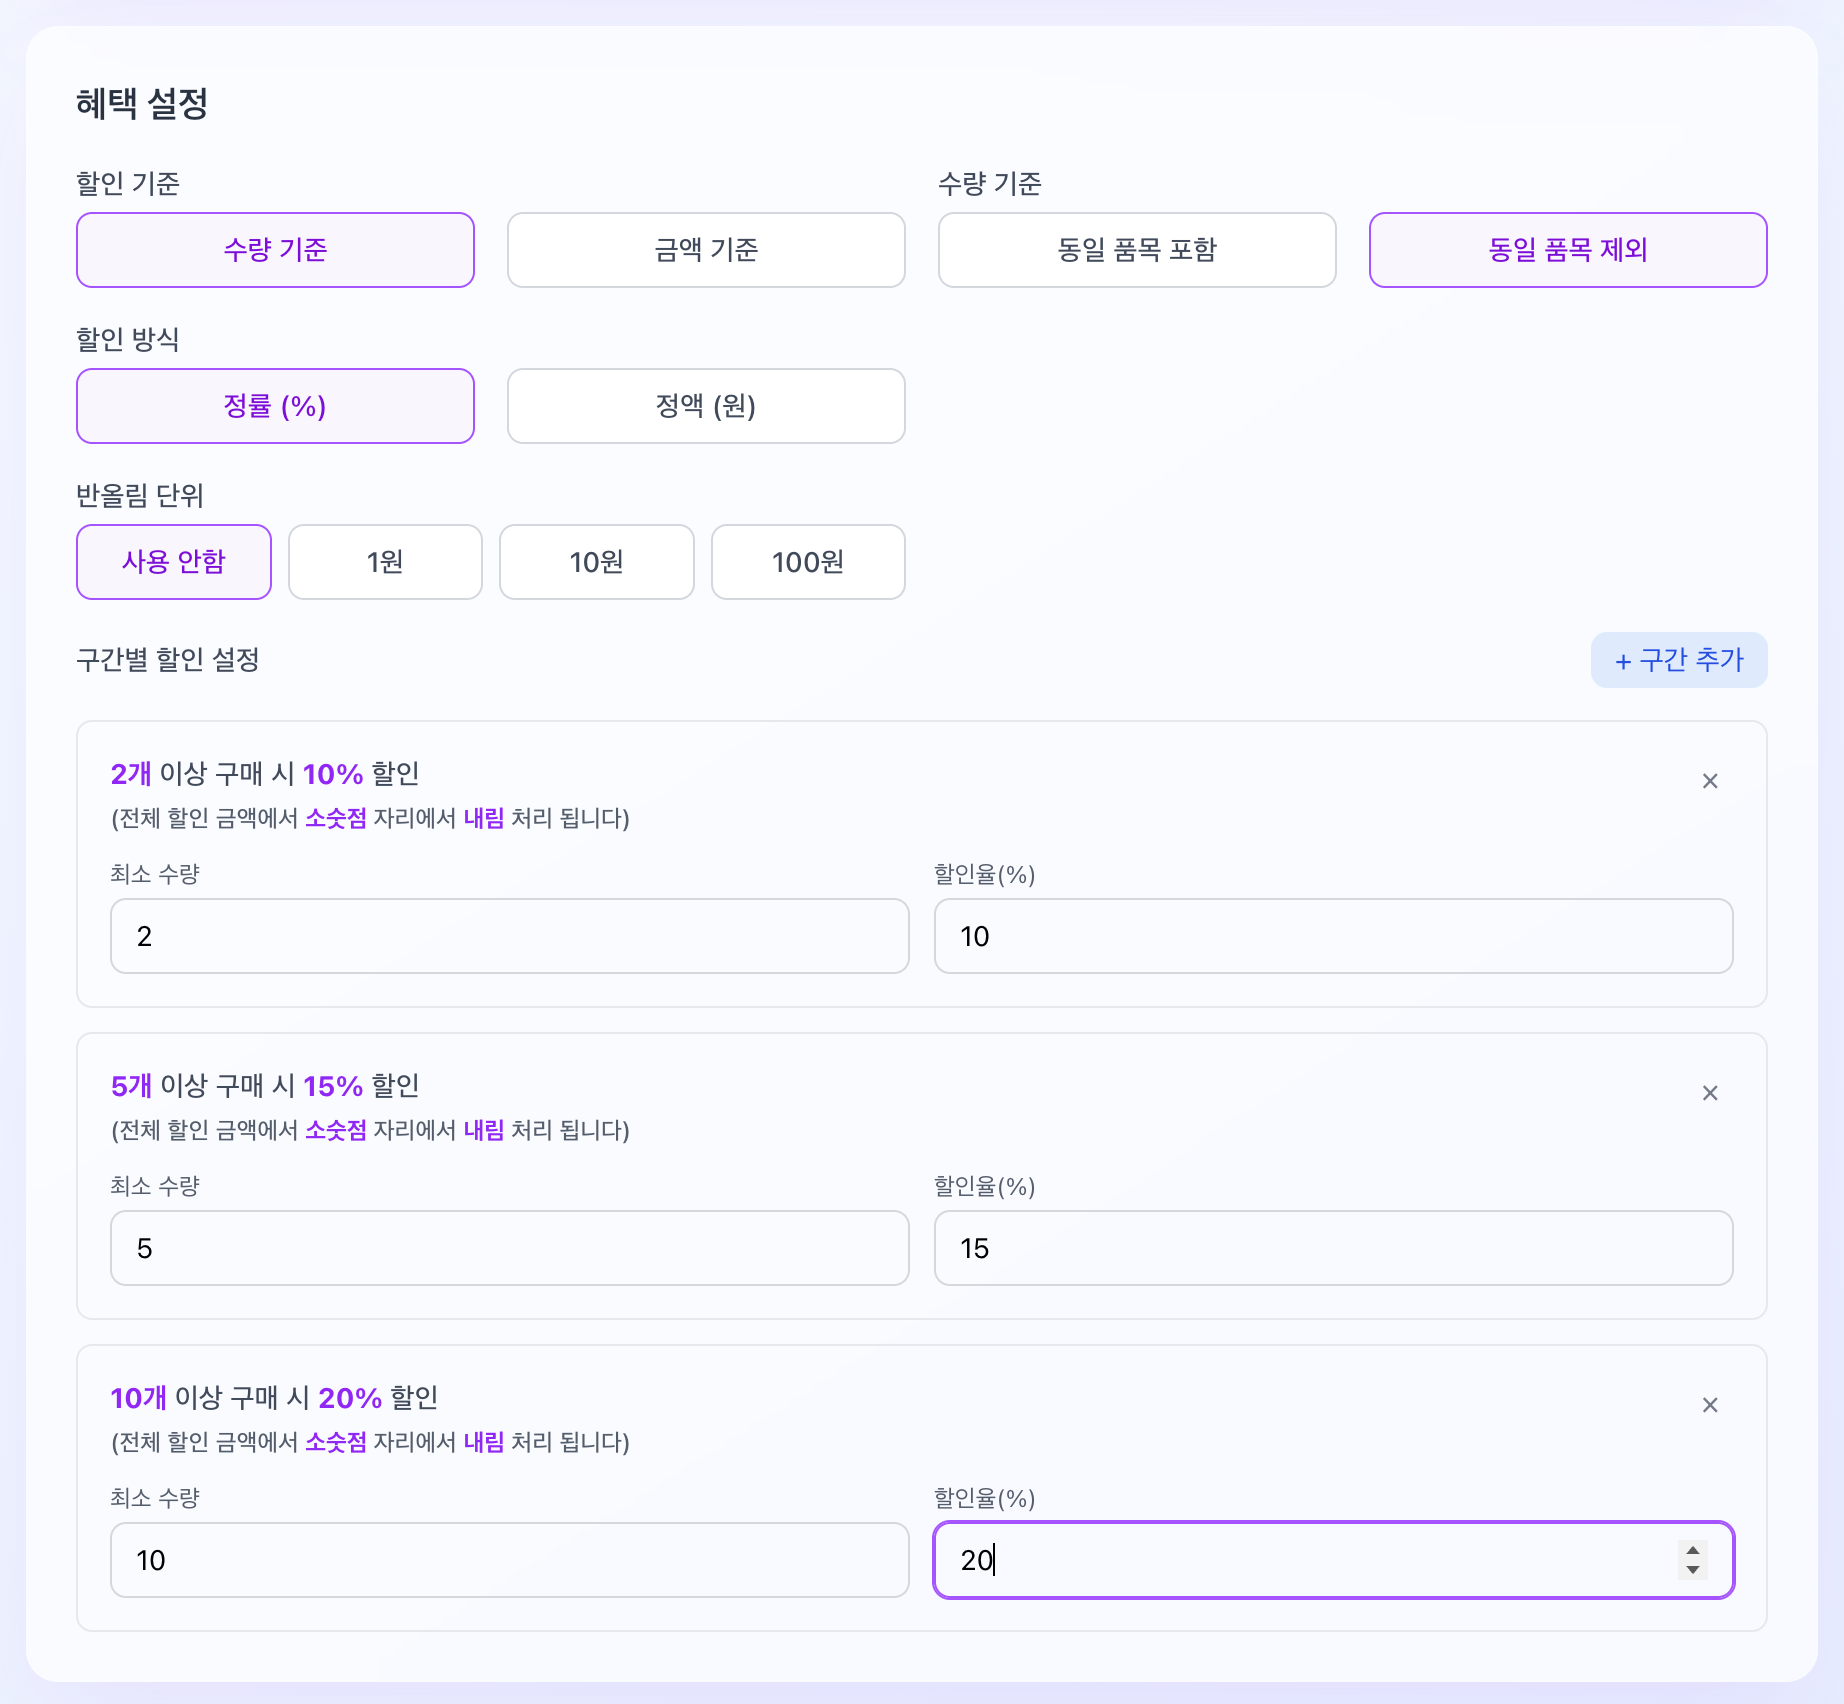The height and width of the screenshot is (1704, 1844).
Task: Remove the 10개 이상 20% discount tier
Action: [x=1710, y=1405]
